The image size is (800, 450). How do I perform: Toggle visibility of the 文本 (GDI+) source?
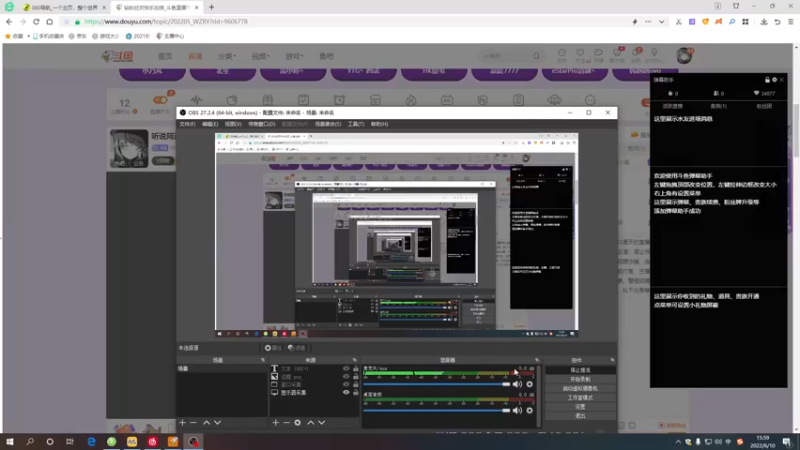[x=346, y=368]
